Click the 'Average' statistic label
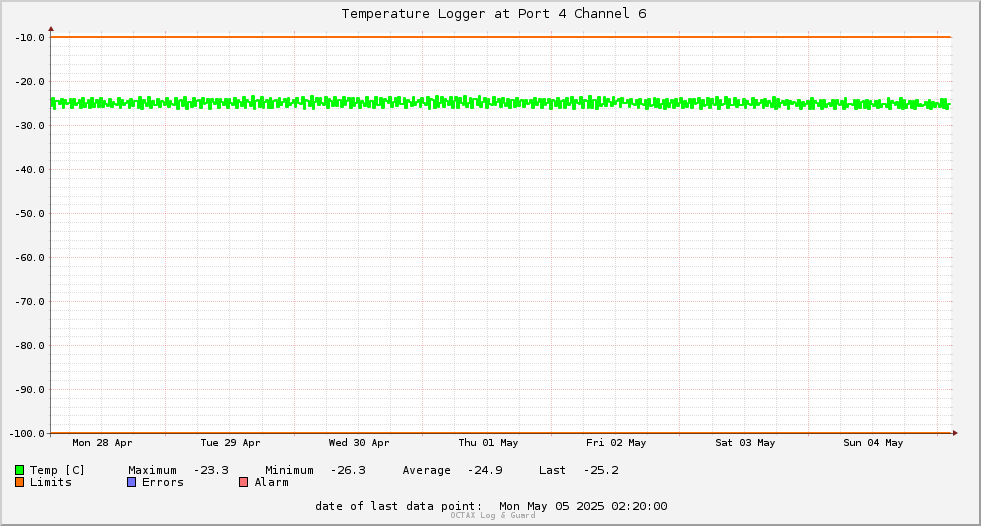Viewport: 981px width, 526px height. (x=427, y=470)
